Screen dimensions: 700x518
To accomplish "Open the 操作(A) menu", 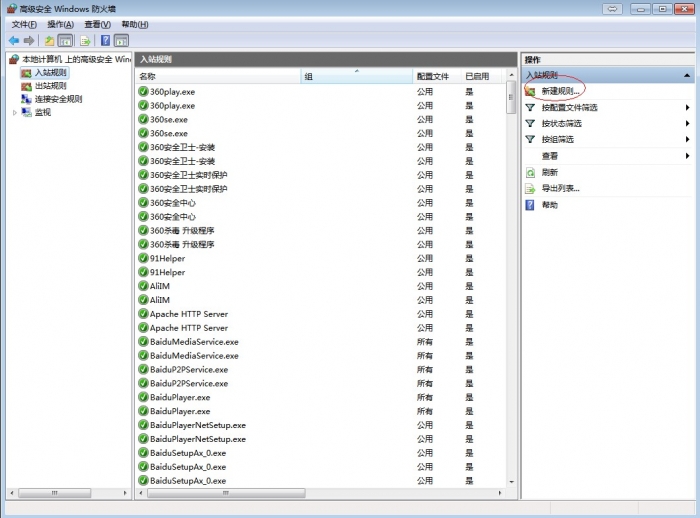I will (x=61, y=25).
